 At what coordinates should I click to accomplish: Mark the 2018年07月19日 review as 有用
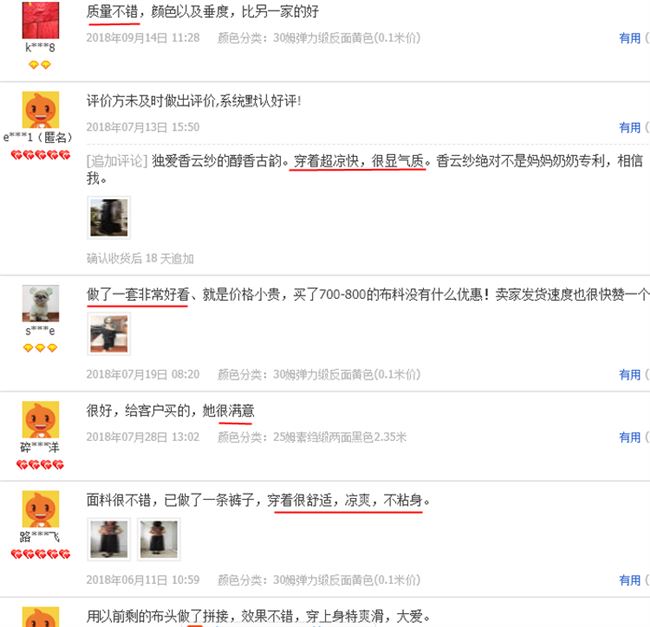(630, 375)
